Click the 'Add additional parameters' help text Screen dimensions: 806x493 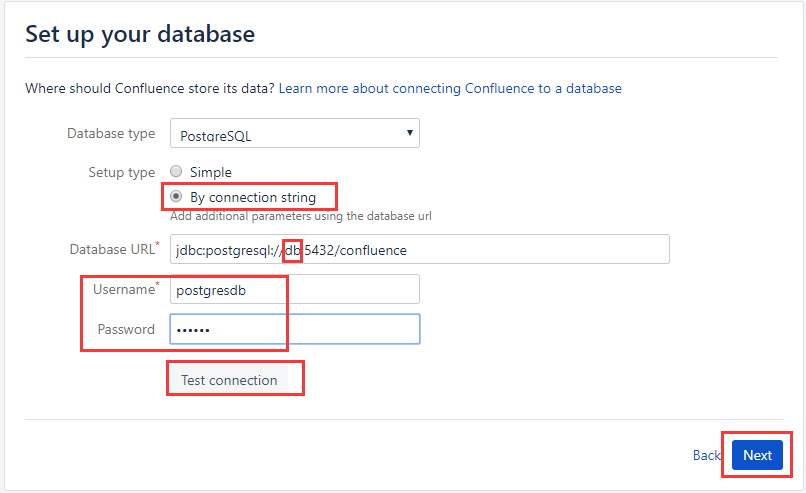pyautogui.click(x=301, y=216)
